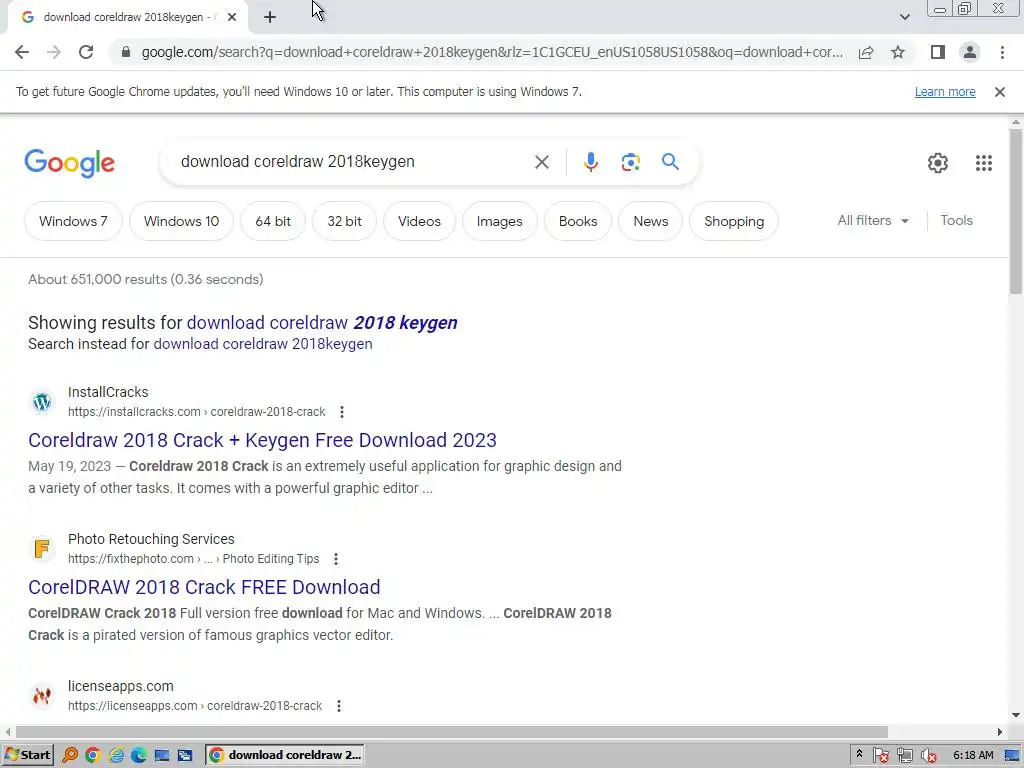Launch Chrome from taskbar quick launch
This screenshot has width=1024, height=768.
[93, 756]
